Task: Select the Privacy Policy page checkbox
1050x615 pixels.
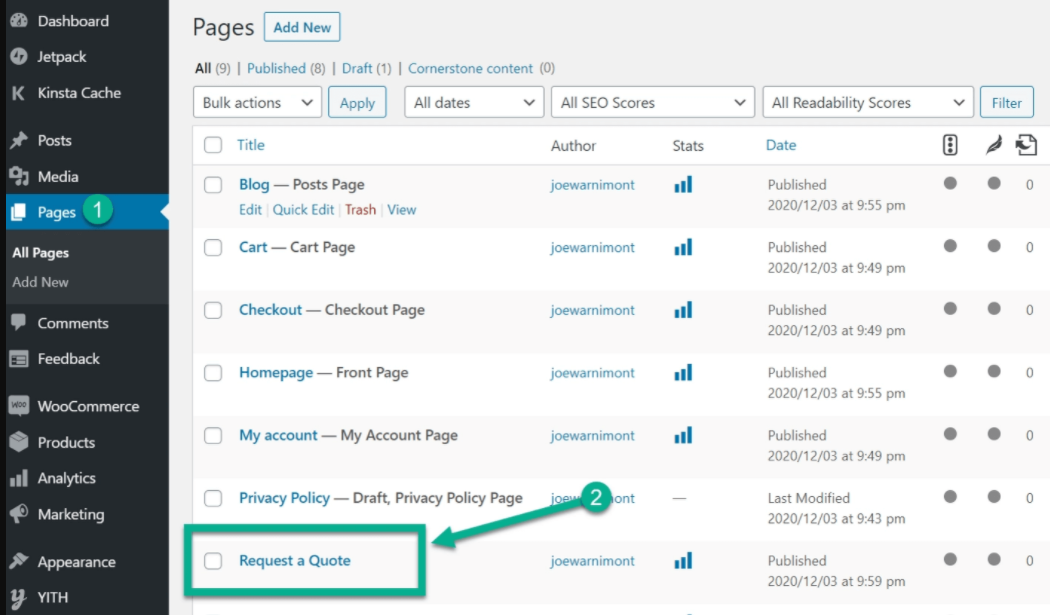Action: (213, 498)
